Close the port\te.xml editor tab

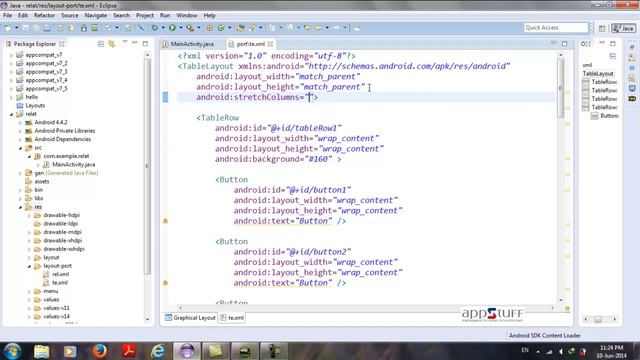point(270,44)
